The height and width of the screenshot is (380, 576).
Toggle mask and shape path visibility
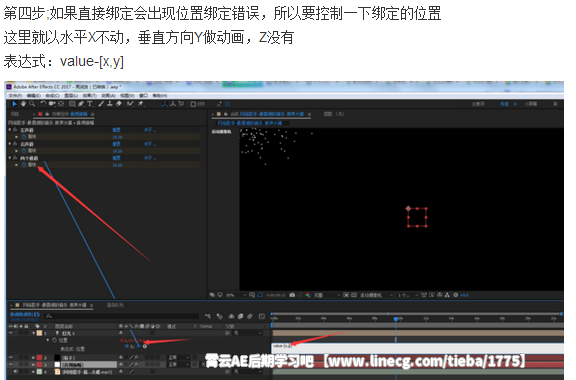260,295
